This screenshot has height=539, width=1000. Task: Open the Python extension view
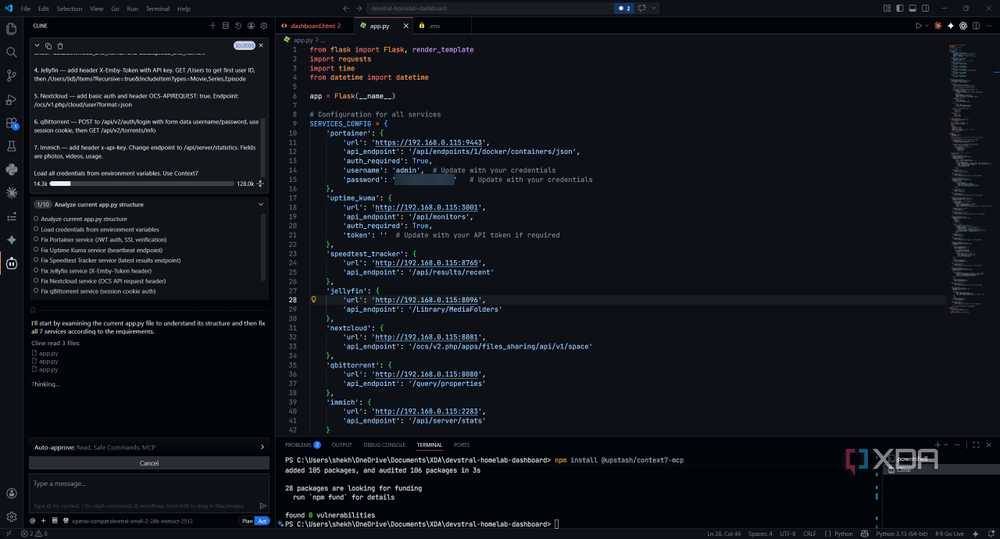tap(11, 170)
